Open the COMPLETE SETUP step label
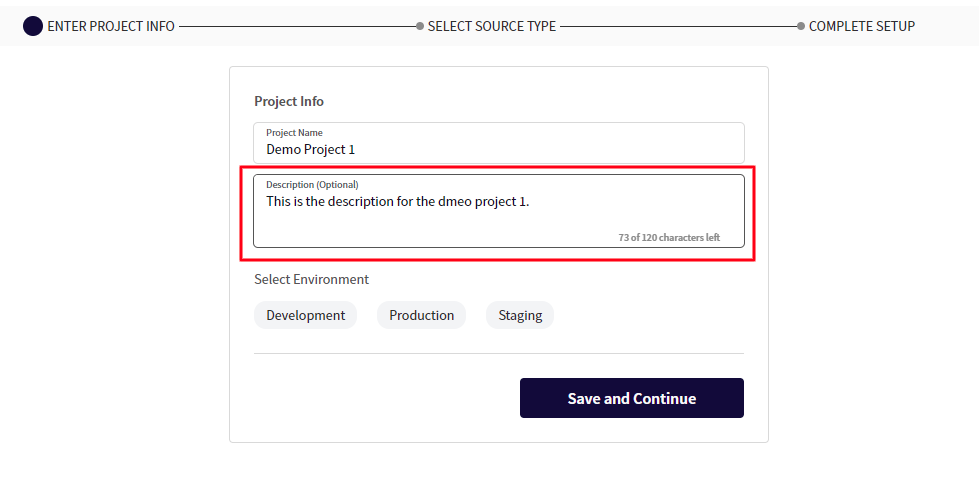The width and height of the screenshot is (979, 479). [861, 26]
